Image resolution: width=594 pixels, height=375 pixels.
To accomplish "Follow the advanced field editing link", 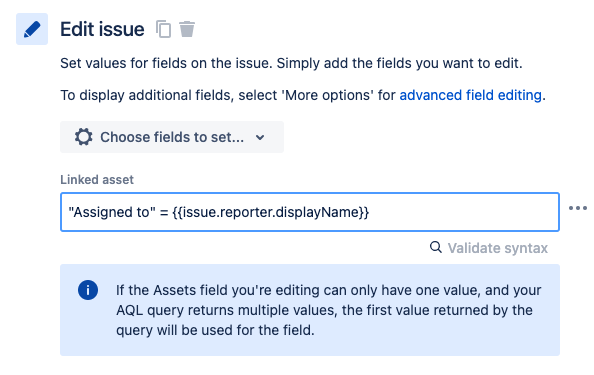I will 471,95.
